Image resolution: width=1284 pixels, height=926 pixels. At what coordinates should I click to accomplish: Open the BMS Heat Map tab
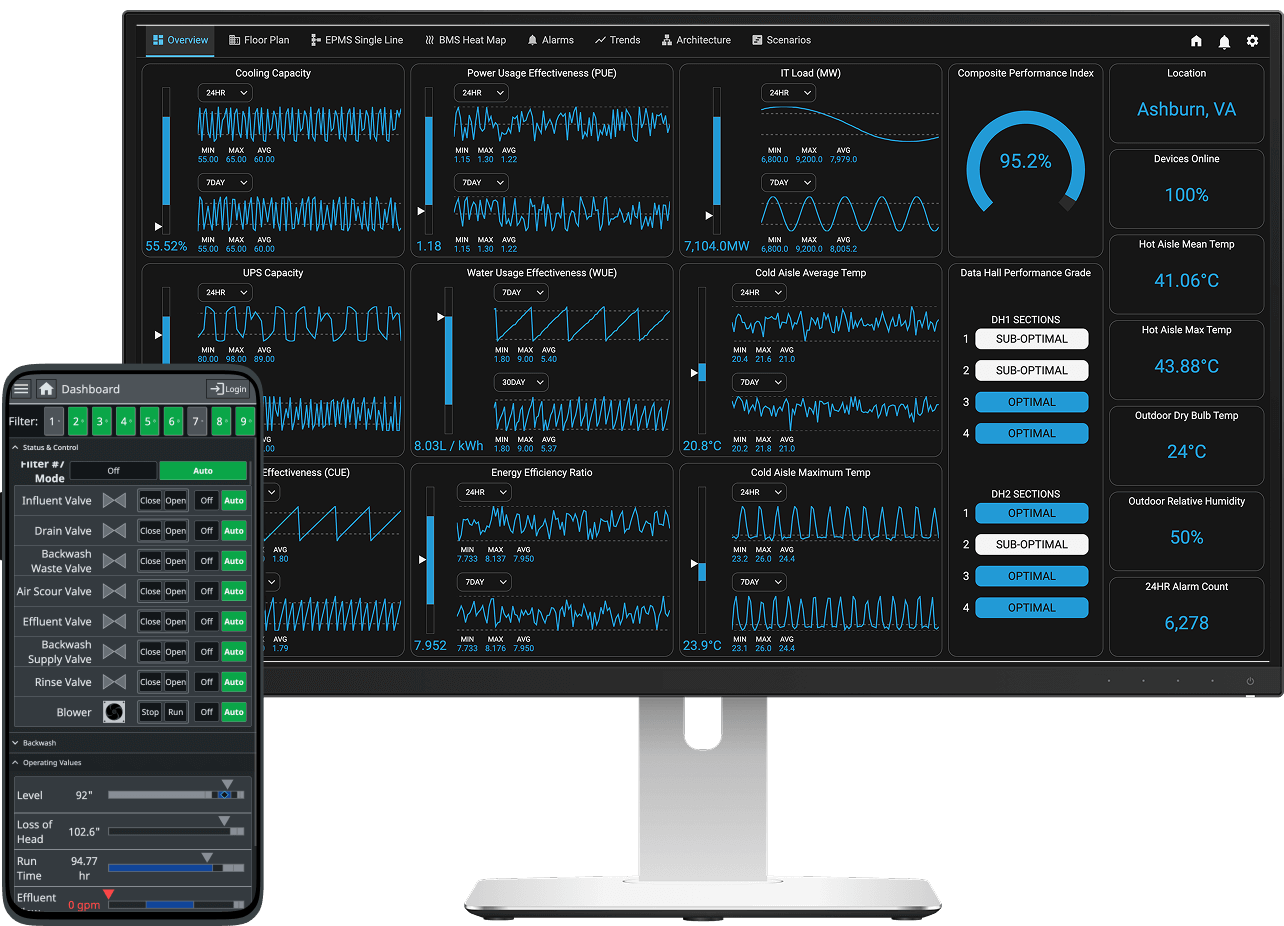click(x=465, y=40)
